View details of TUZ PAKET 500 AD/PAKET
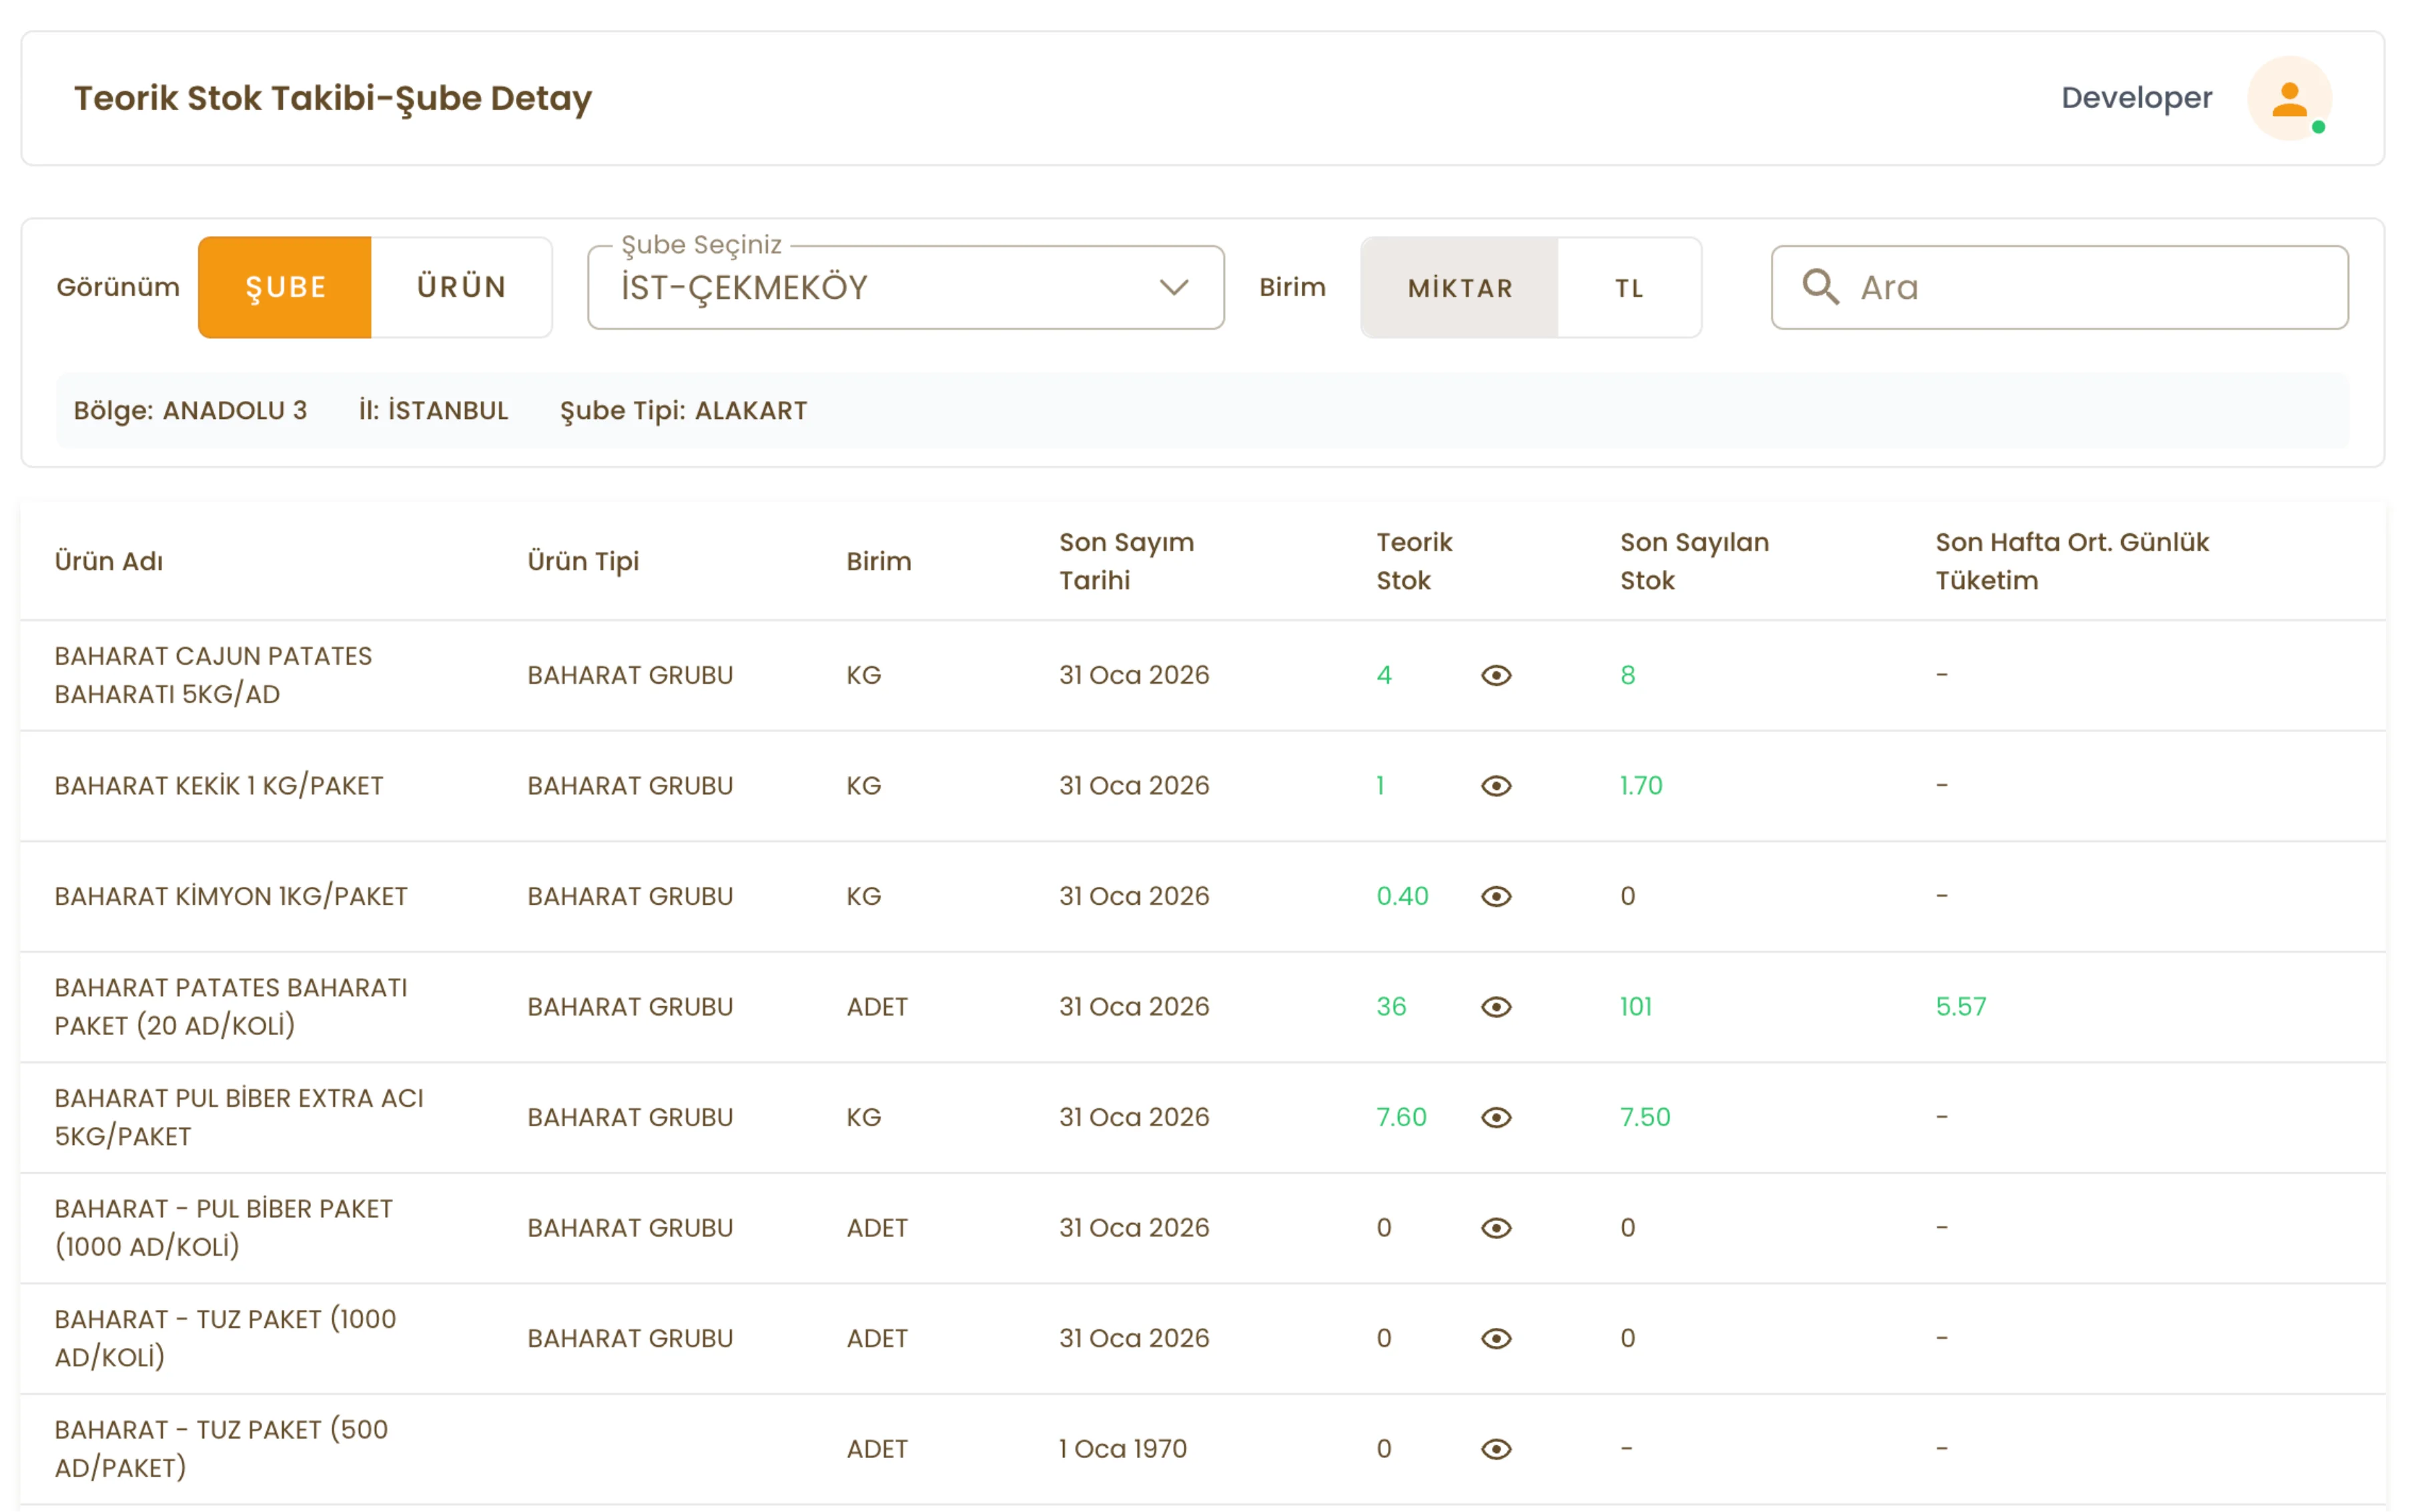This screenshot has width=2418, height=1512. pyautogui.click(x=1495, y=1449)
